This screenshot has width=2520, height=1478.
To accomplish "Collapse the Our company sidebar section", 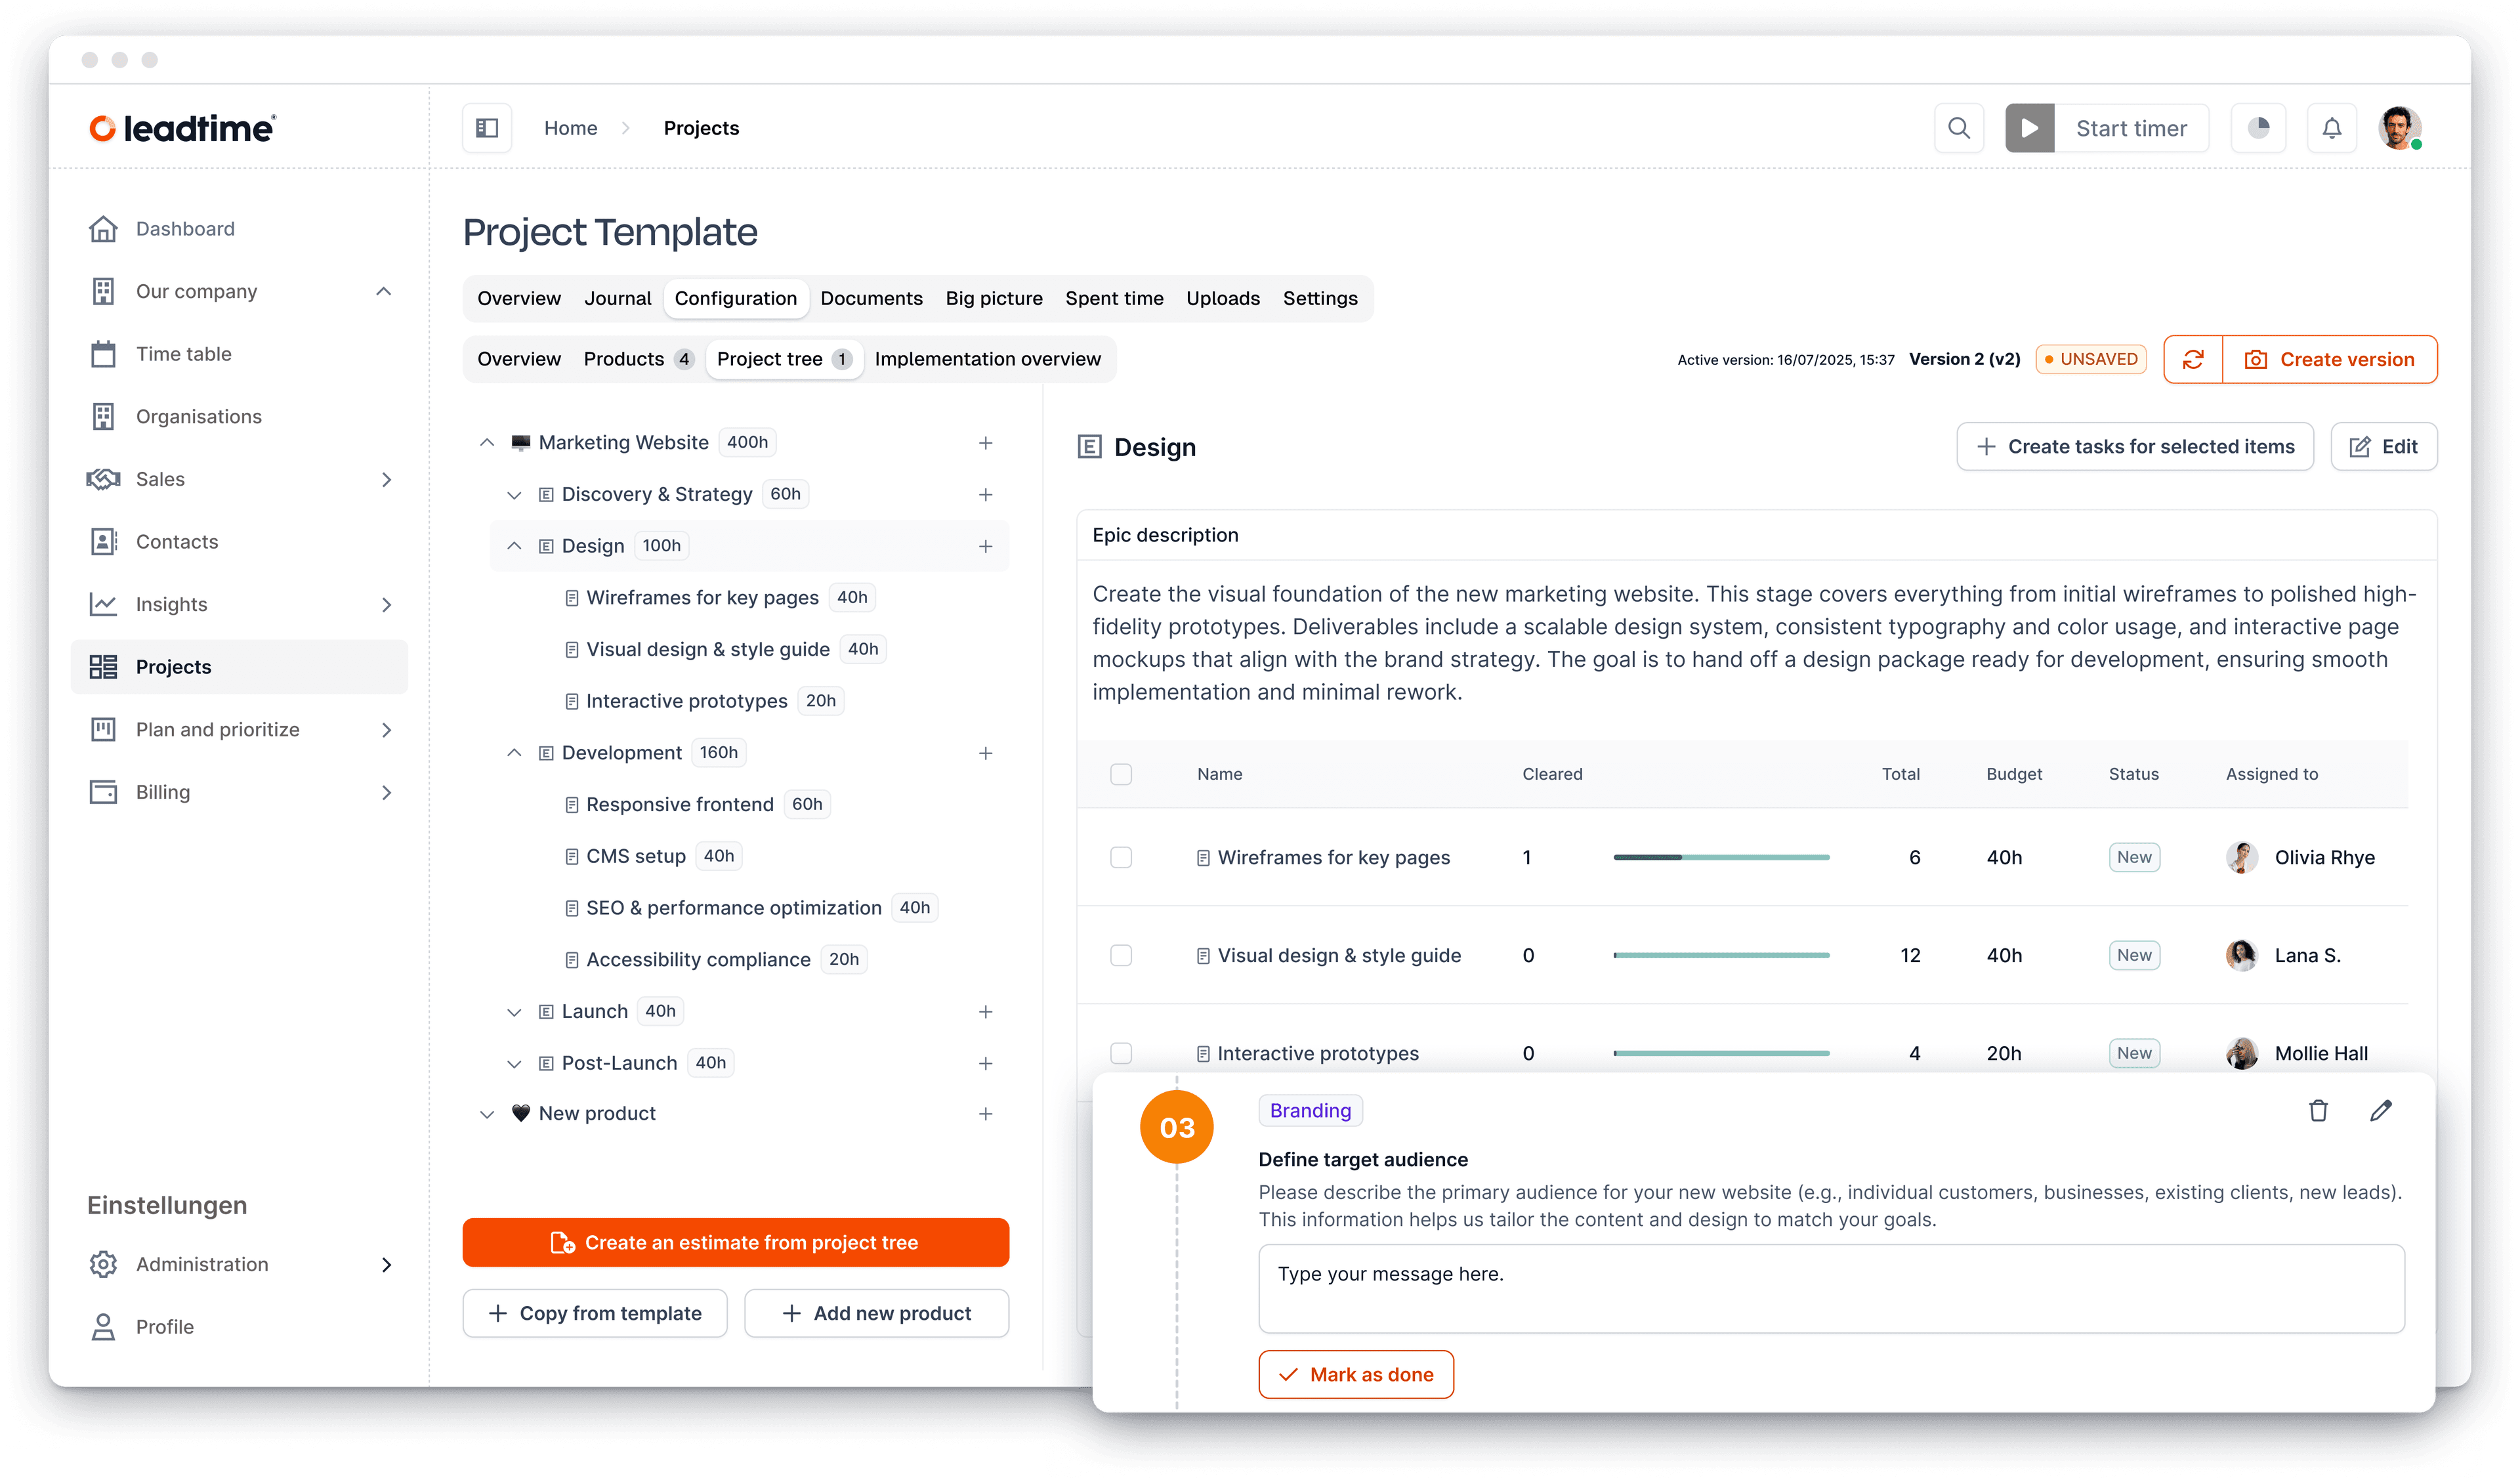I will (x=384, y=291).
